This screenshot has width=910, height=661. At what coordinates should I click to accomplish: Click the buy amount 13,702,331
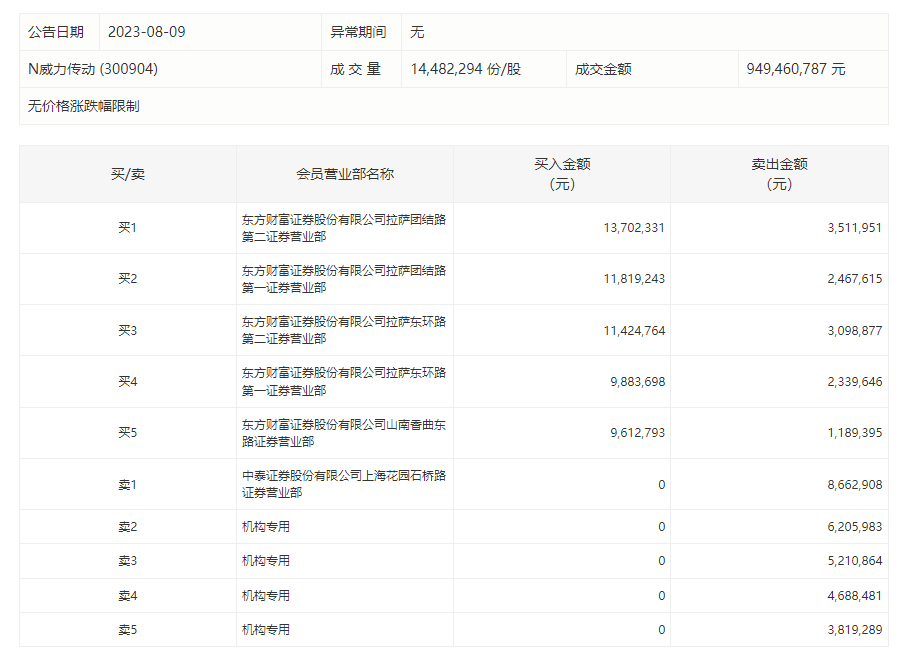[x=634, y=228]
